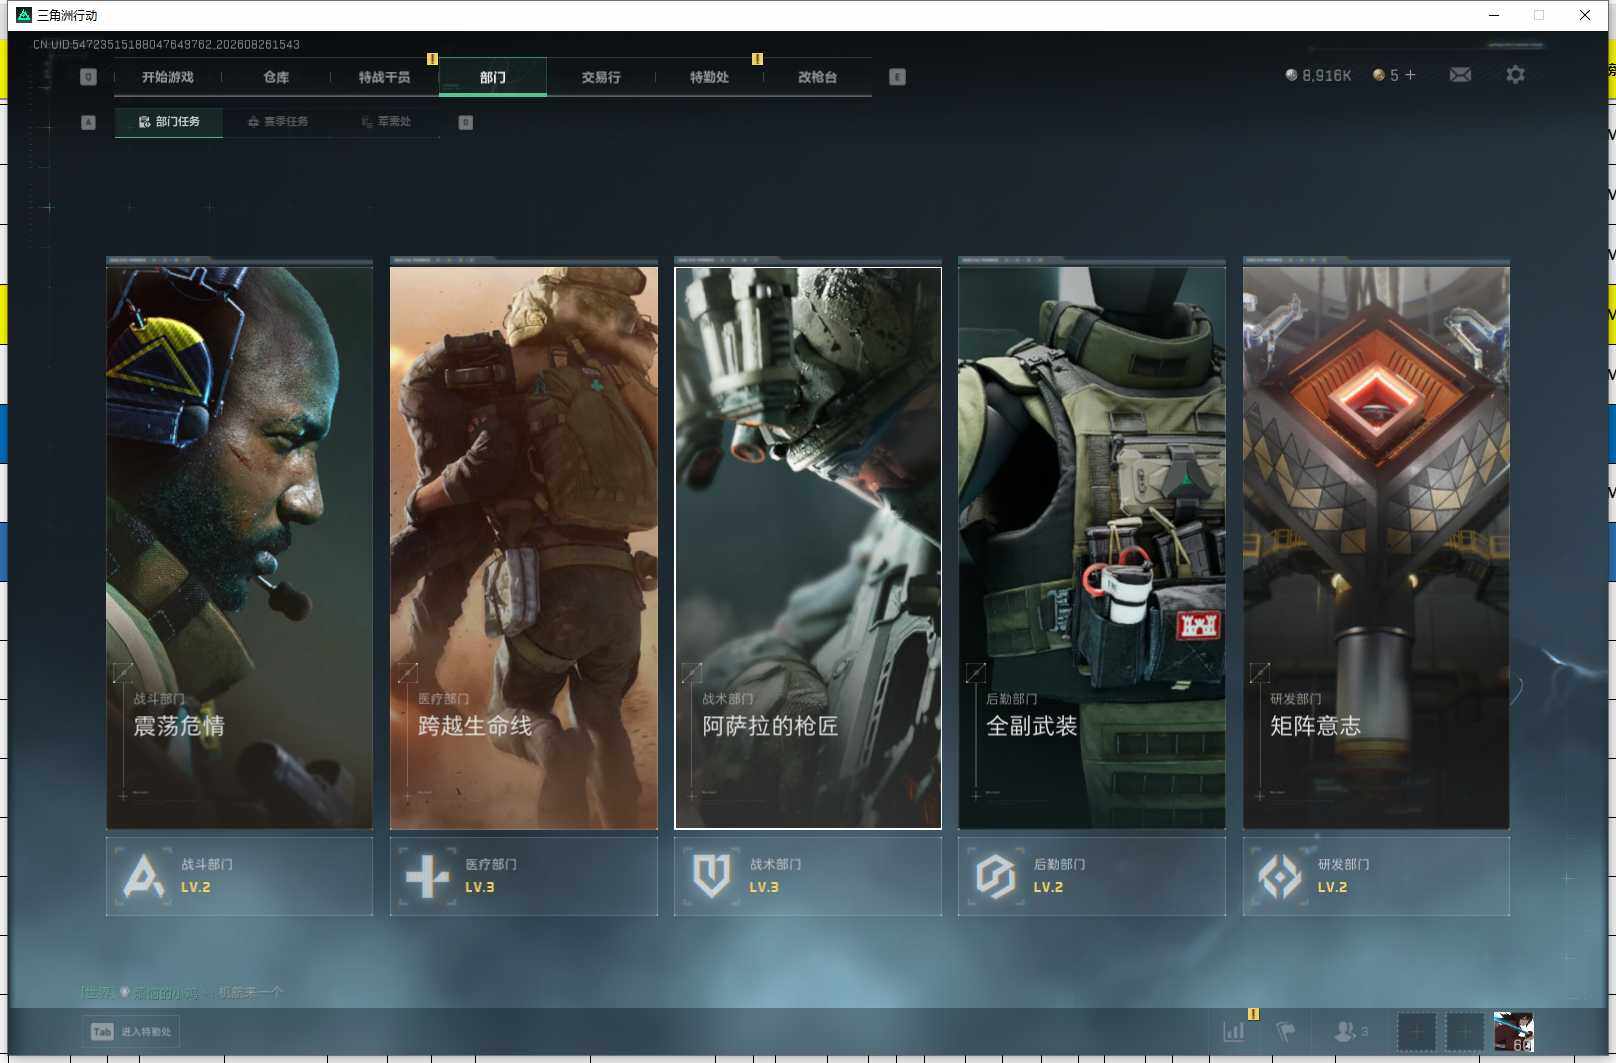Click the 战斗部门 LV.2 level panel
This screenshot has width=1616, height=1063.
tap(240, 876)
